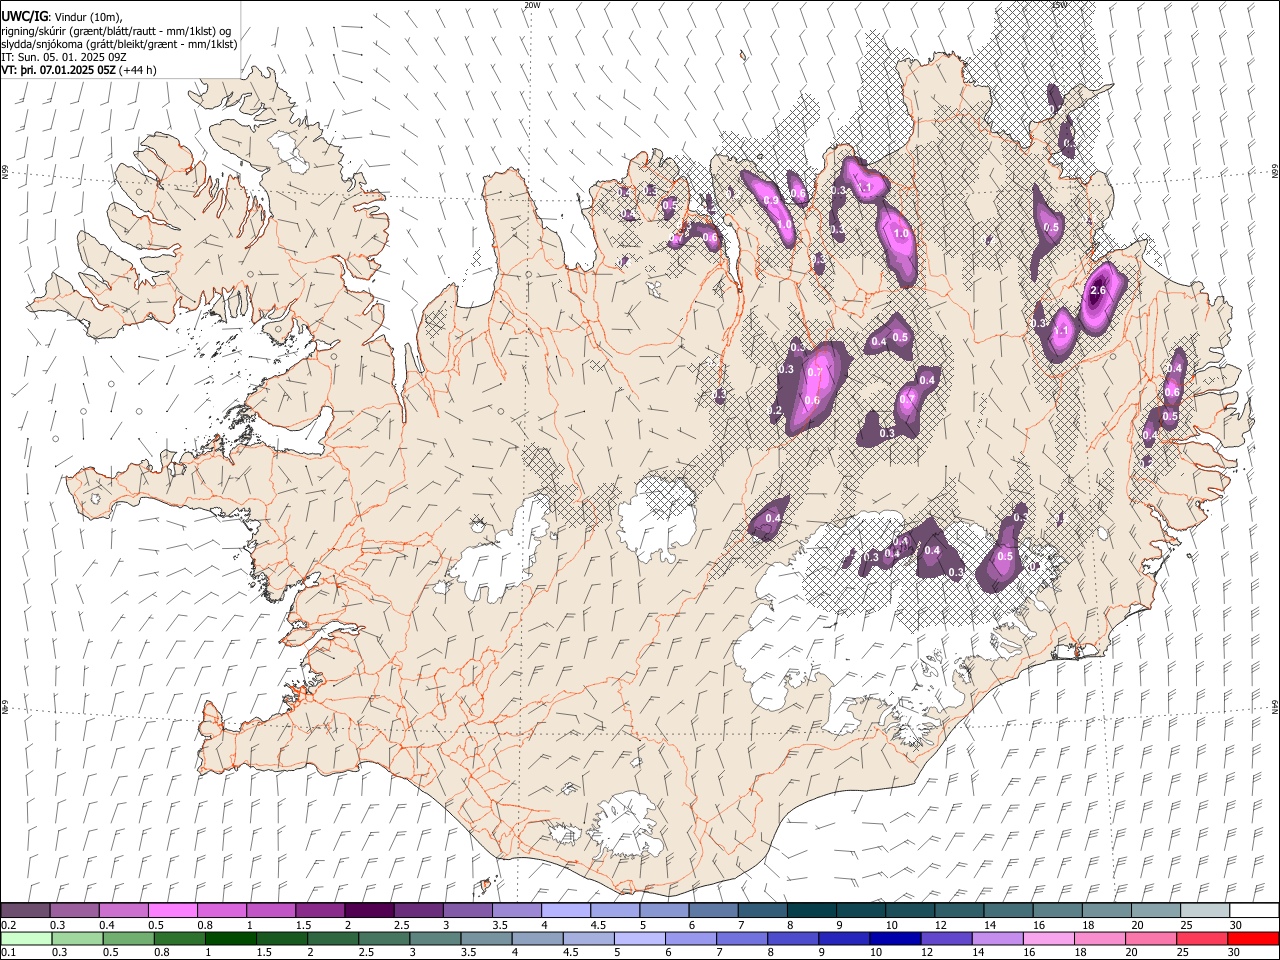The height and width of the screenshot is (960, 1280).
Task: Click the "15W" longitude label at top
Action: click(x=1059, y=5)
